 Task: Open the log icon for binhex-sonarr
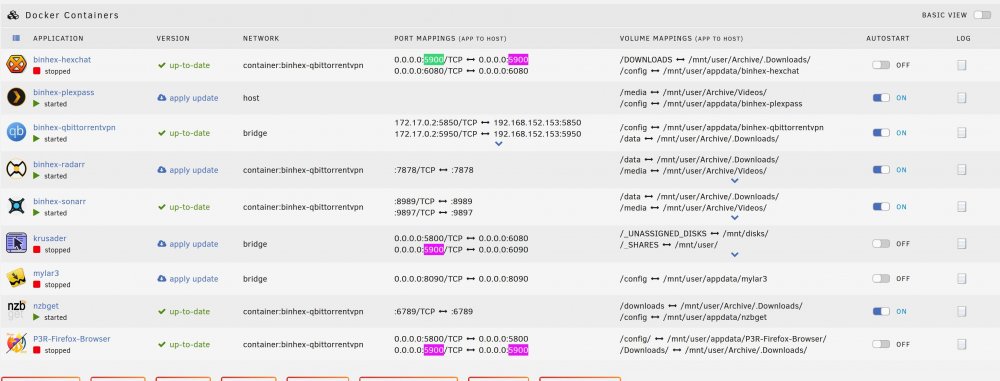[x=961, y=207]
